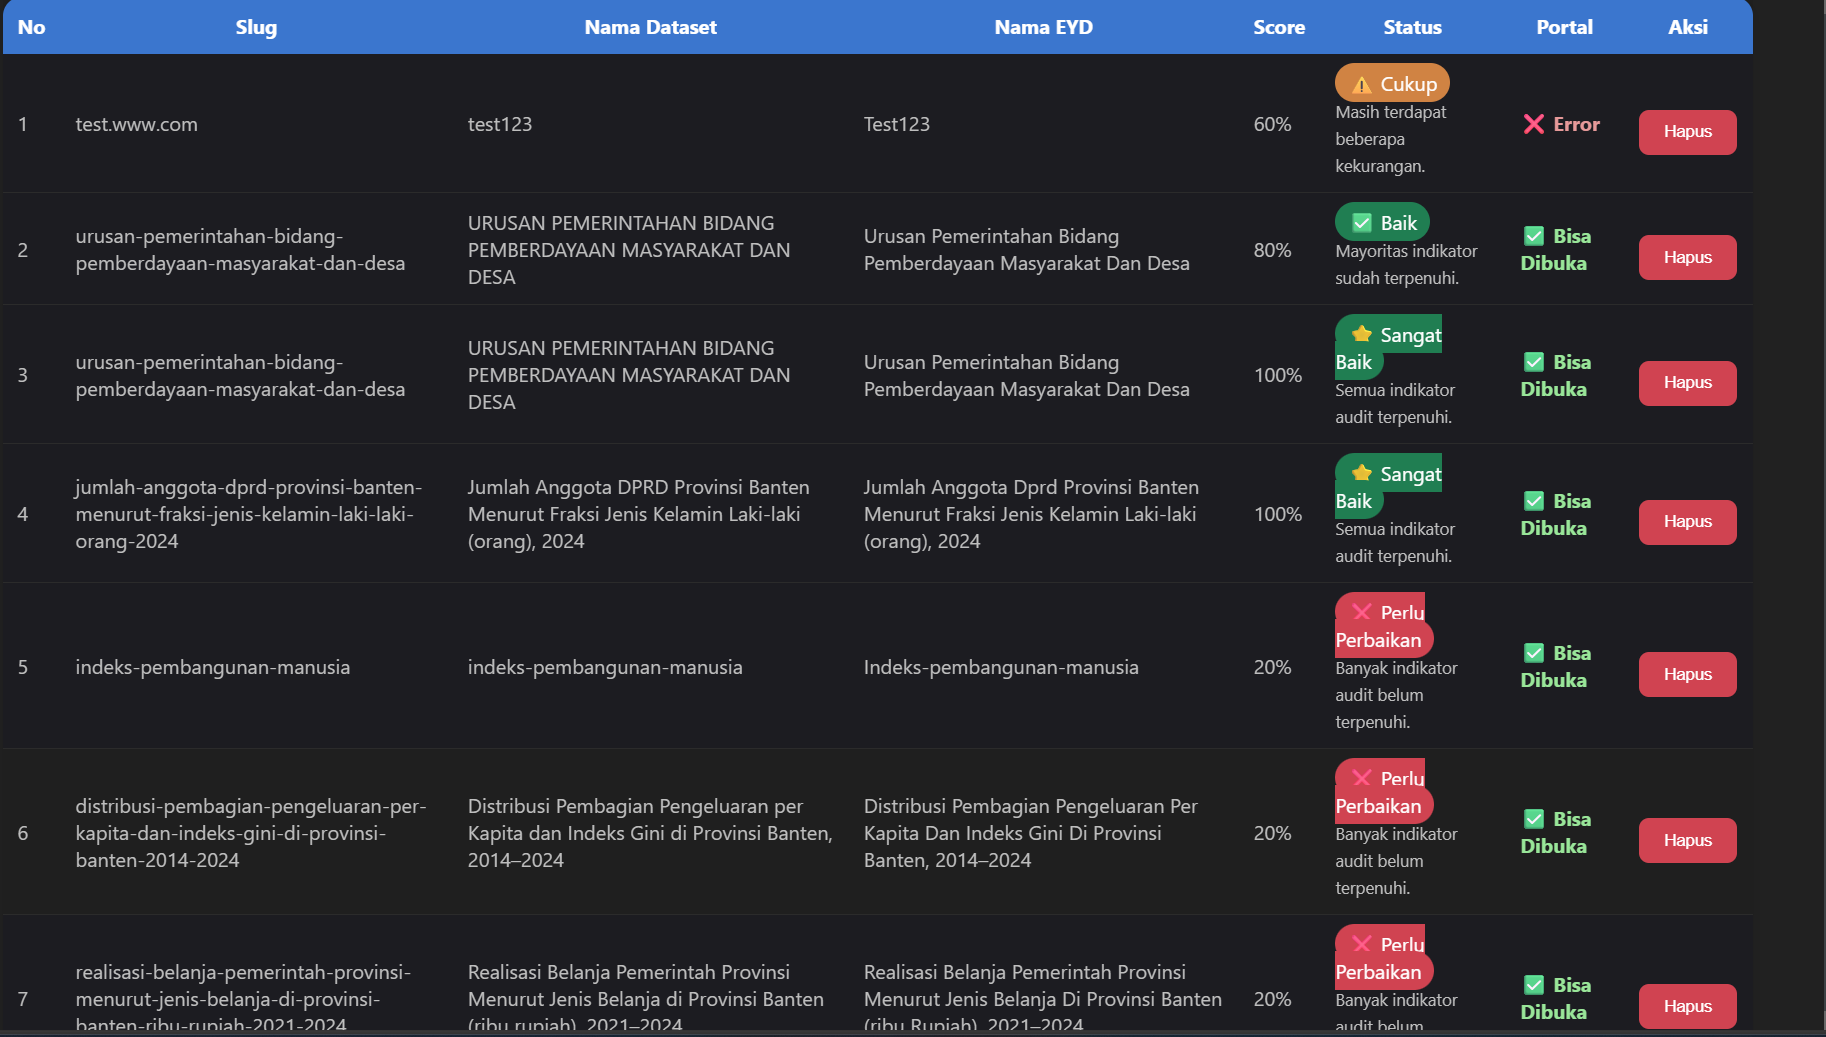The width and height of the screenshot is (1826, 1037).
Task: Click EYD name Jumlah Anggota Dprd Provinsi Banten
Action: 1031,514
